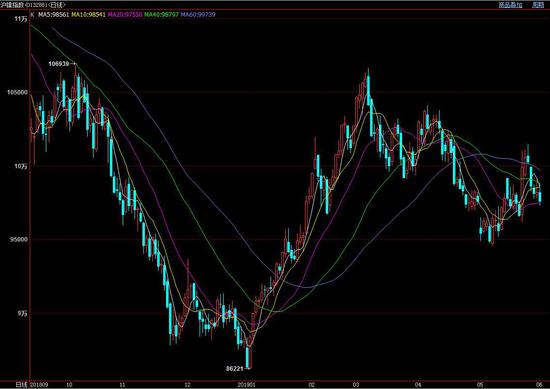This screenshot has width=550, height=389.
Task: Select the blue MA60:99739 indicator label
Action: pyautogui.click(x=198, y=15)
